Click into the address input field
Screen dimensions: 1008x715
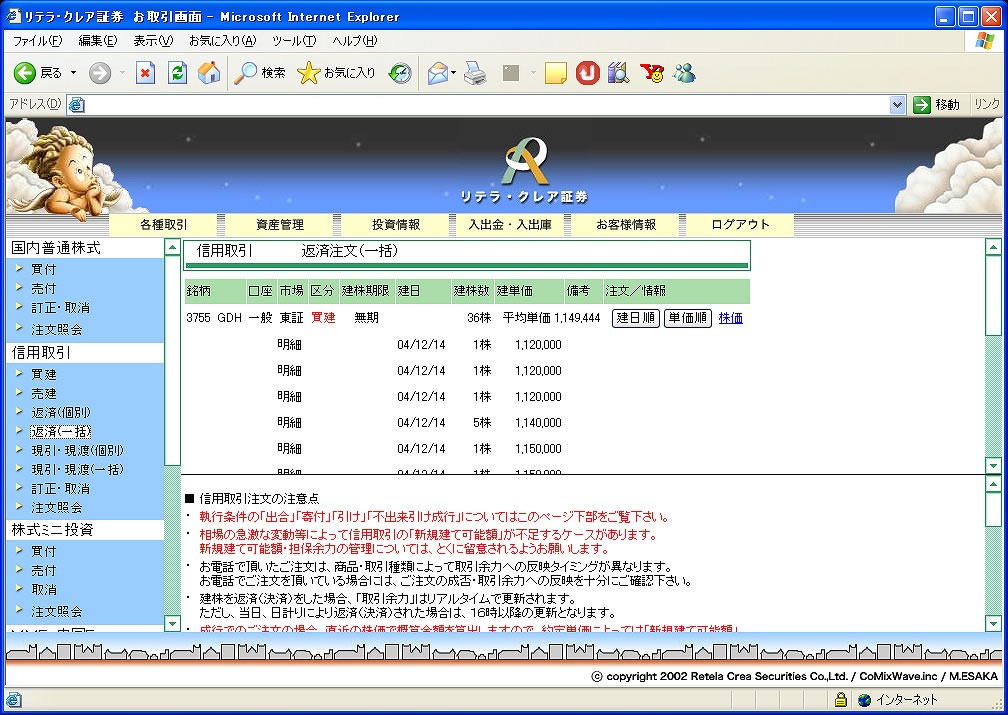(487, 104)
